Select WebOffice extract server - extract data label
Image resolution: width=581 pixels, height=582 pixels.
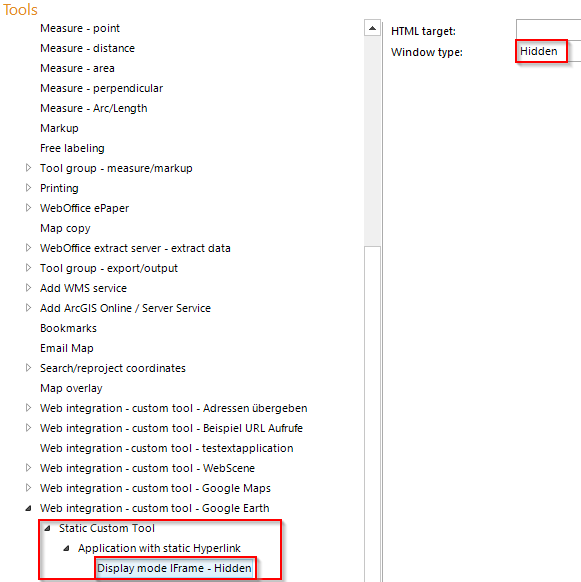tap(135, 248)
